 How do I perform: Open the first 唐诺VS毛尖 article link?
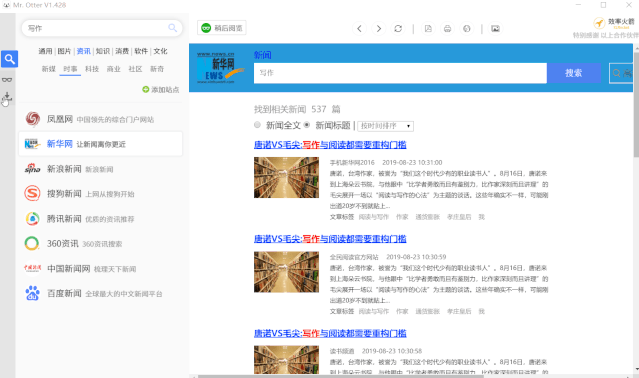pos(330,145)
